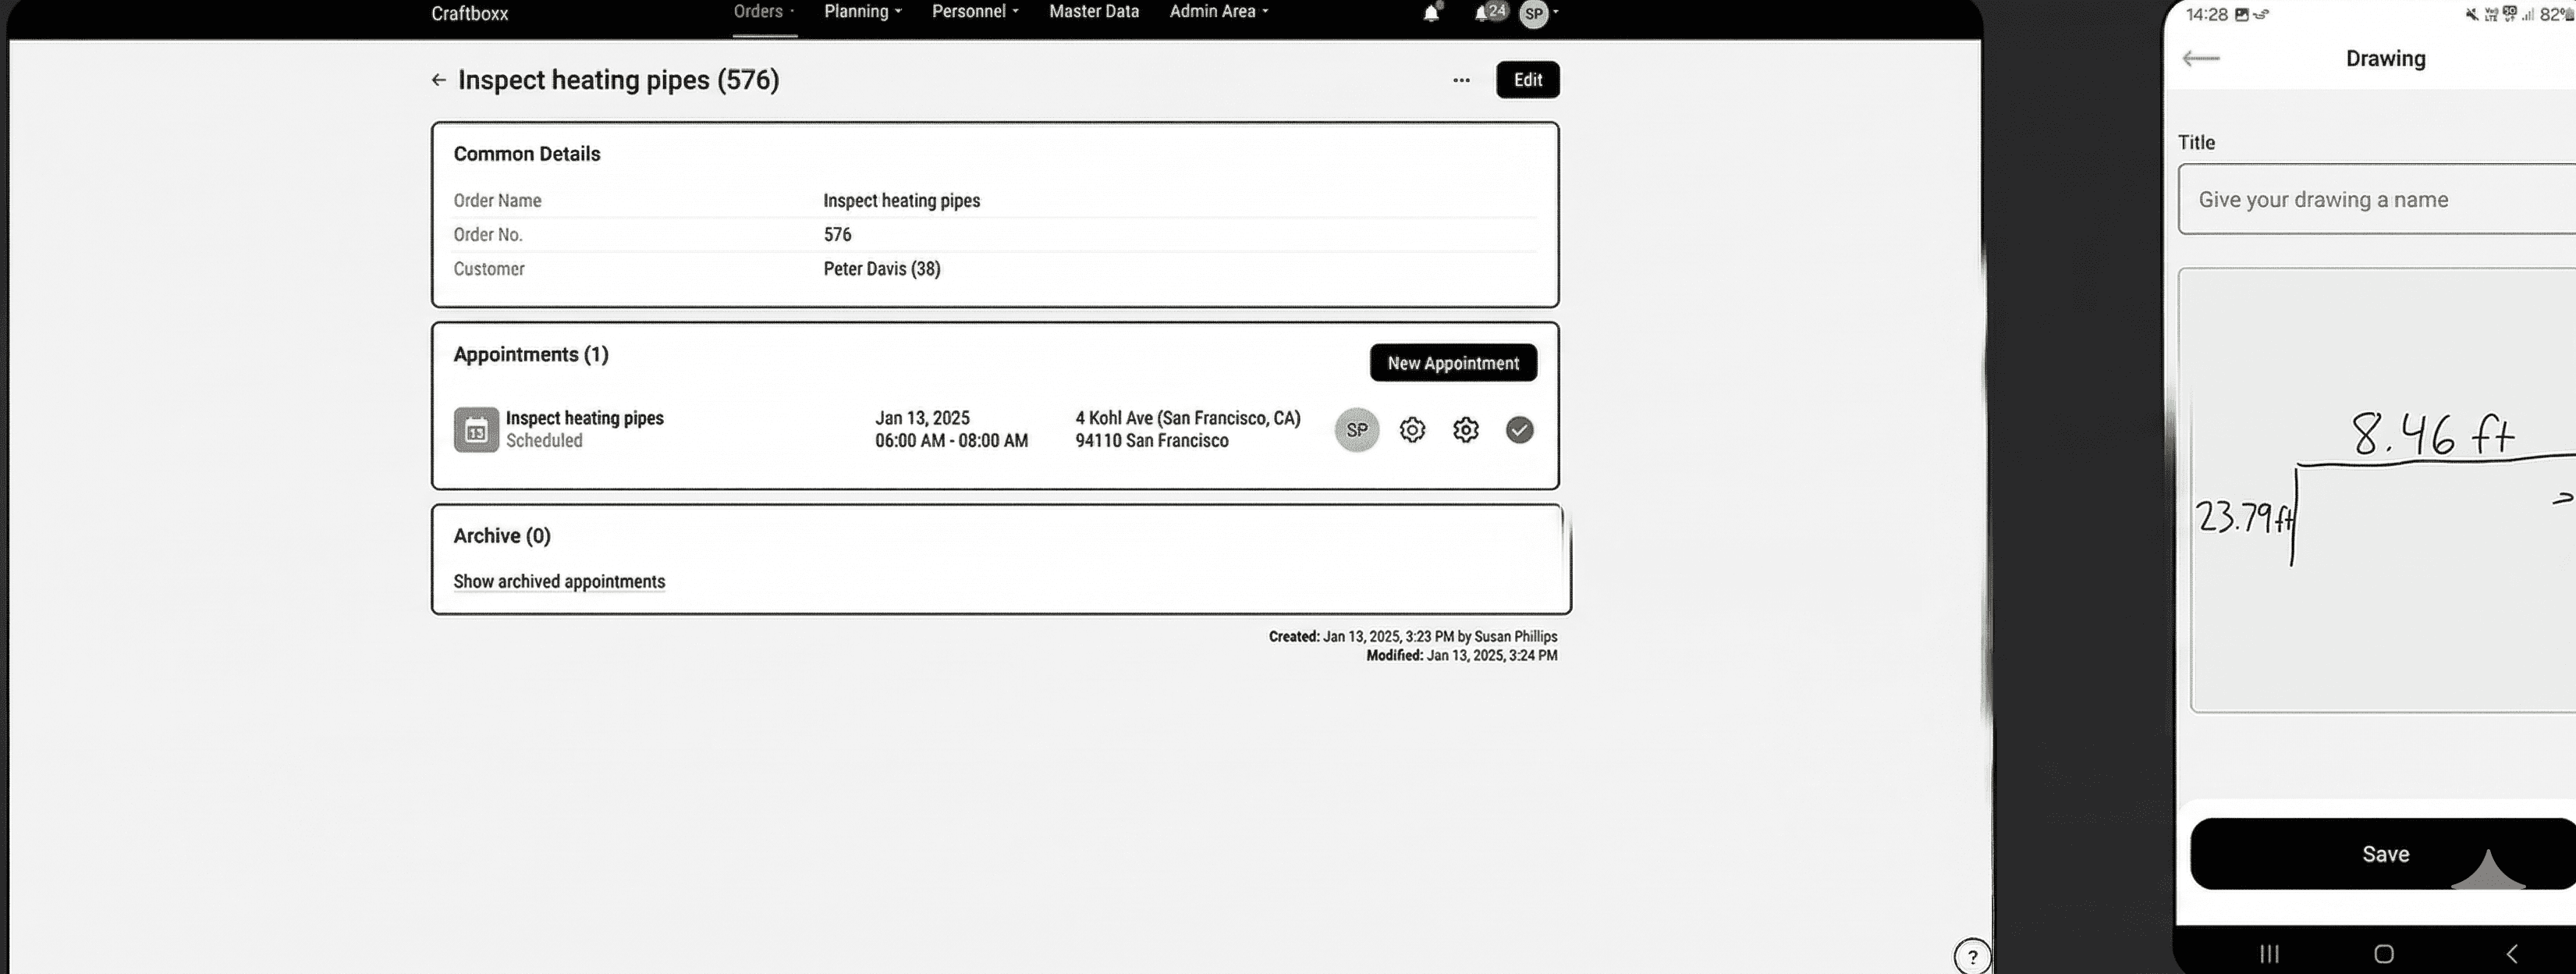
Task: Click Show archived appointments link
Action: (x=559, y=582)
